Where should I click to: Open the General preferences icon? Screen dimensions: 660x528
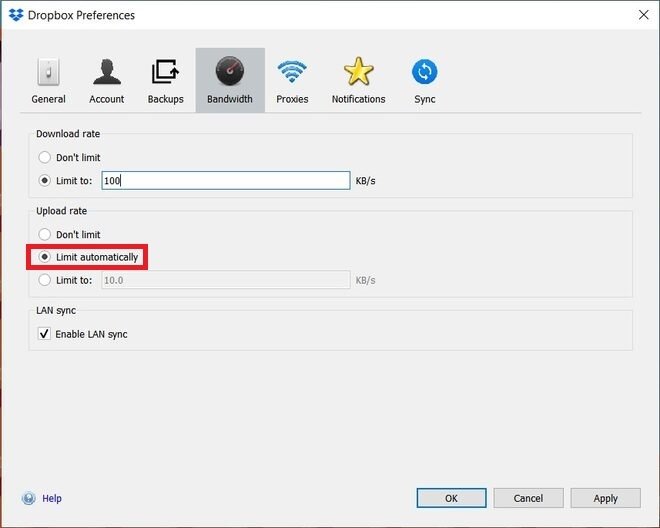(48, 72)
